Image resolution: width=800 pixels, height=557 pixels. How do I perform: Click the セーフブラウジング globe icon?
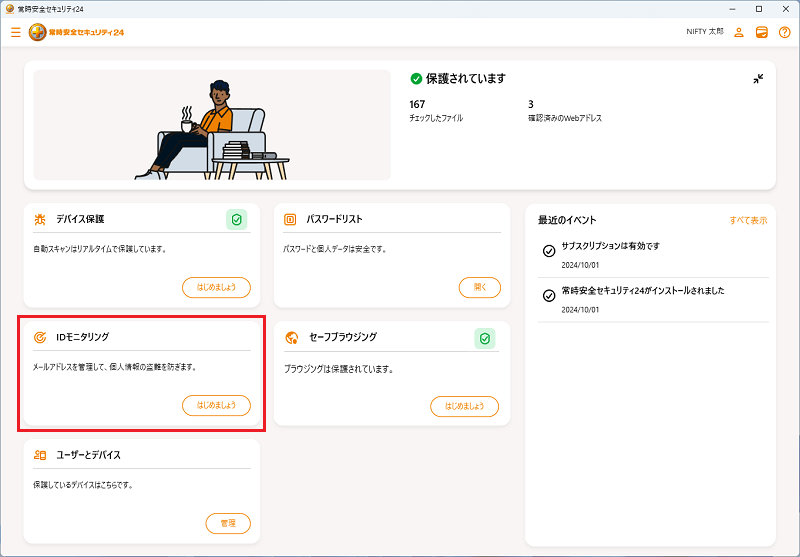tap(290, 338)
